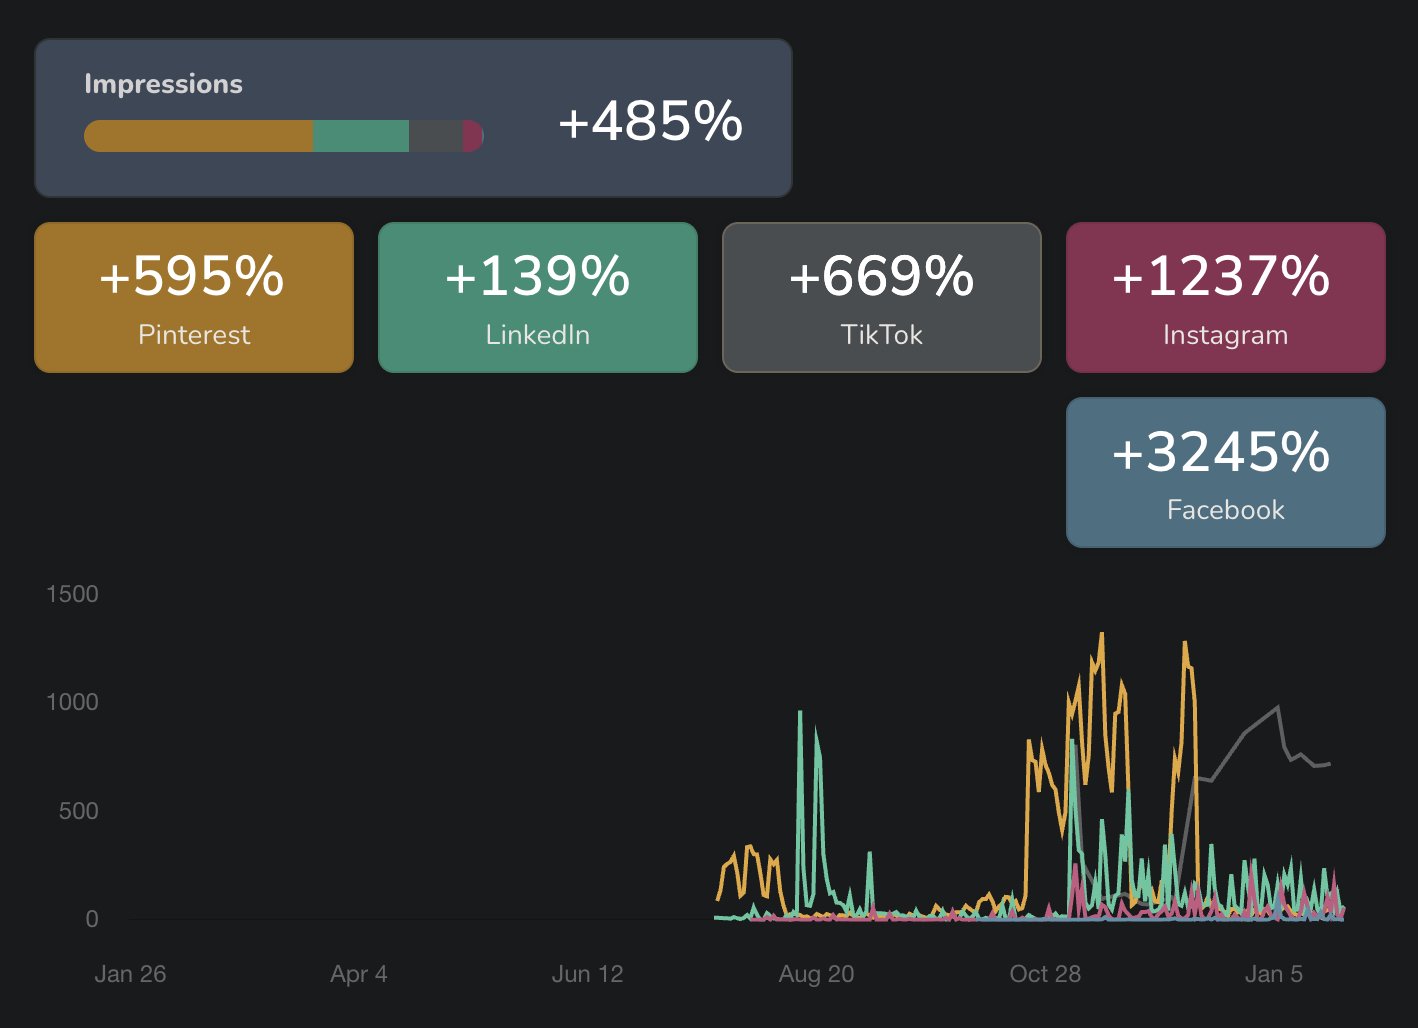
Task: Click the 1000 y-axis label
Action: pos(72,702)
